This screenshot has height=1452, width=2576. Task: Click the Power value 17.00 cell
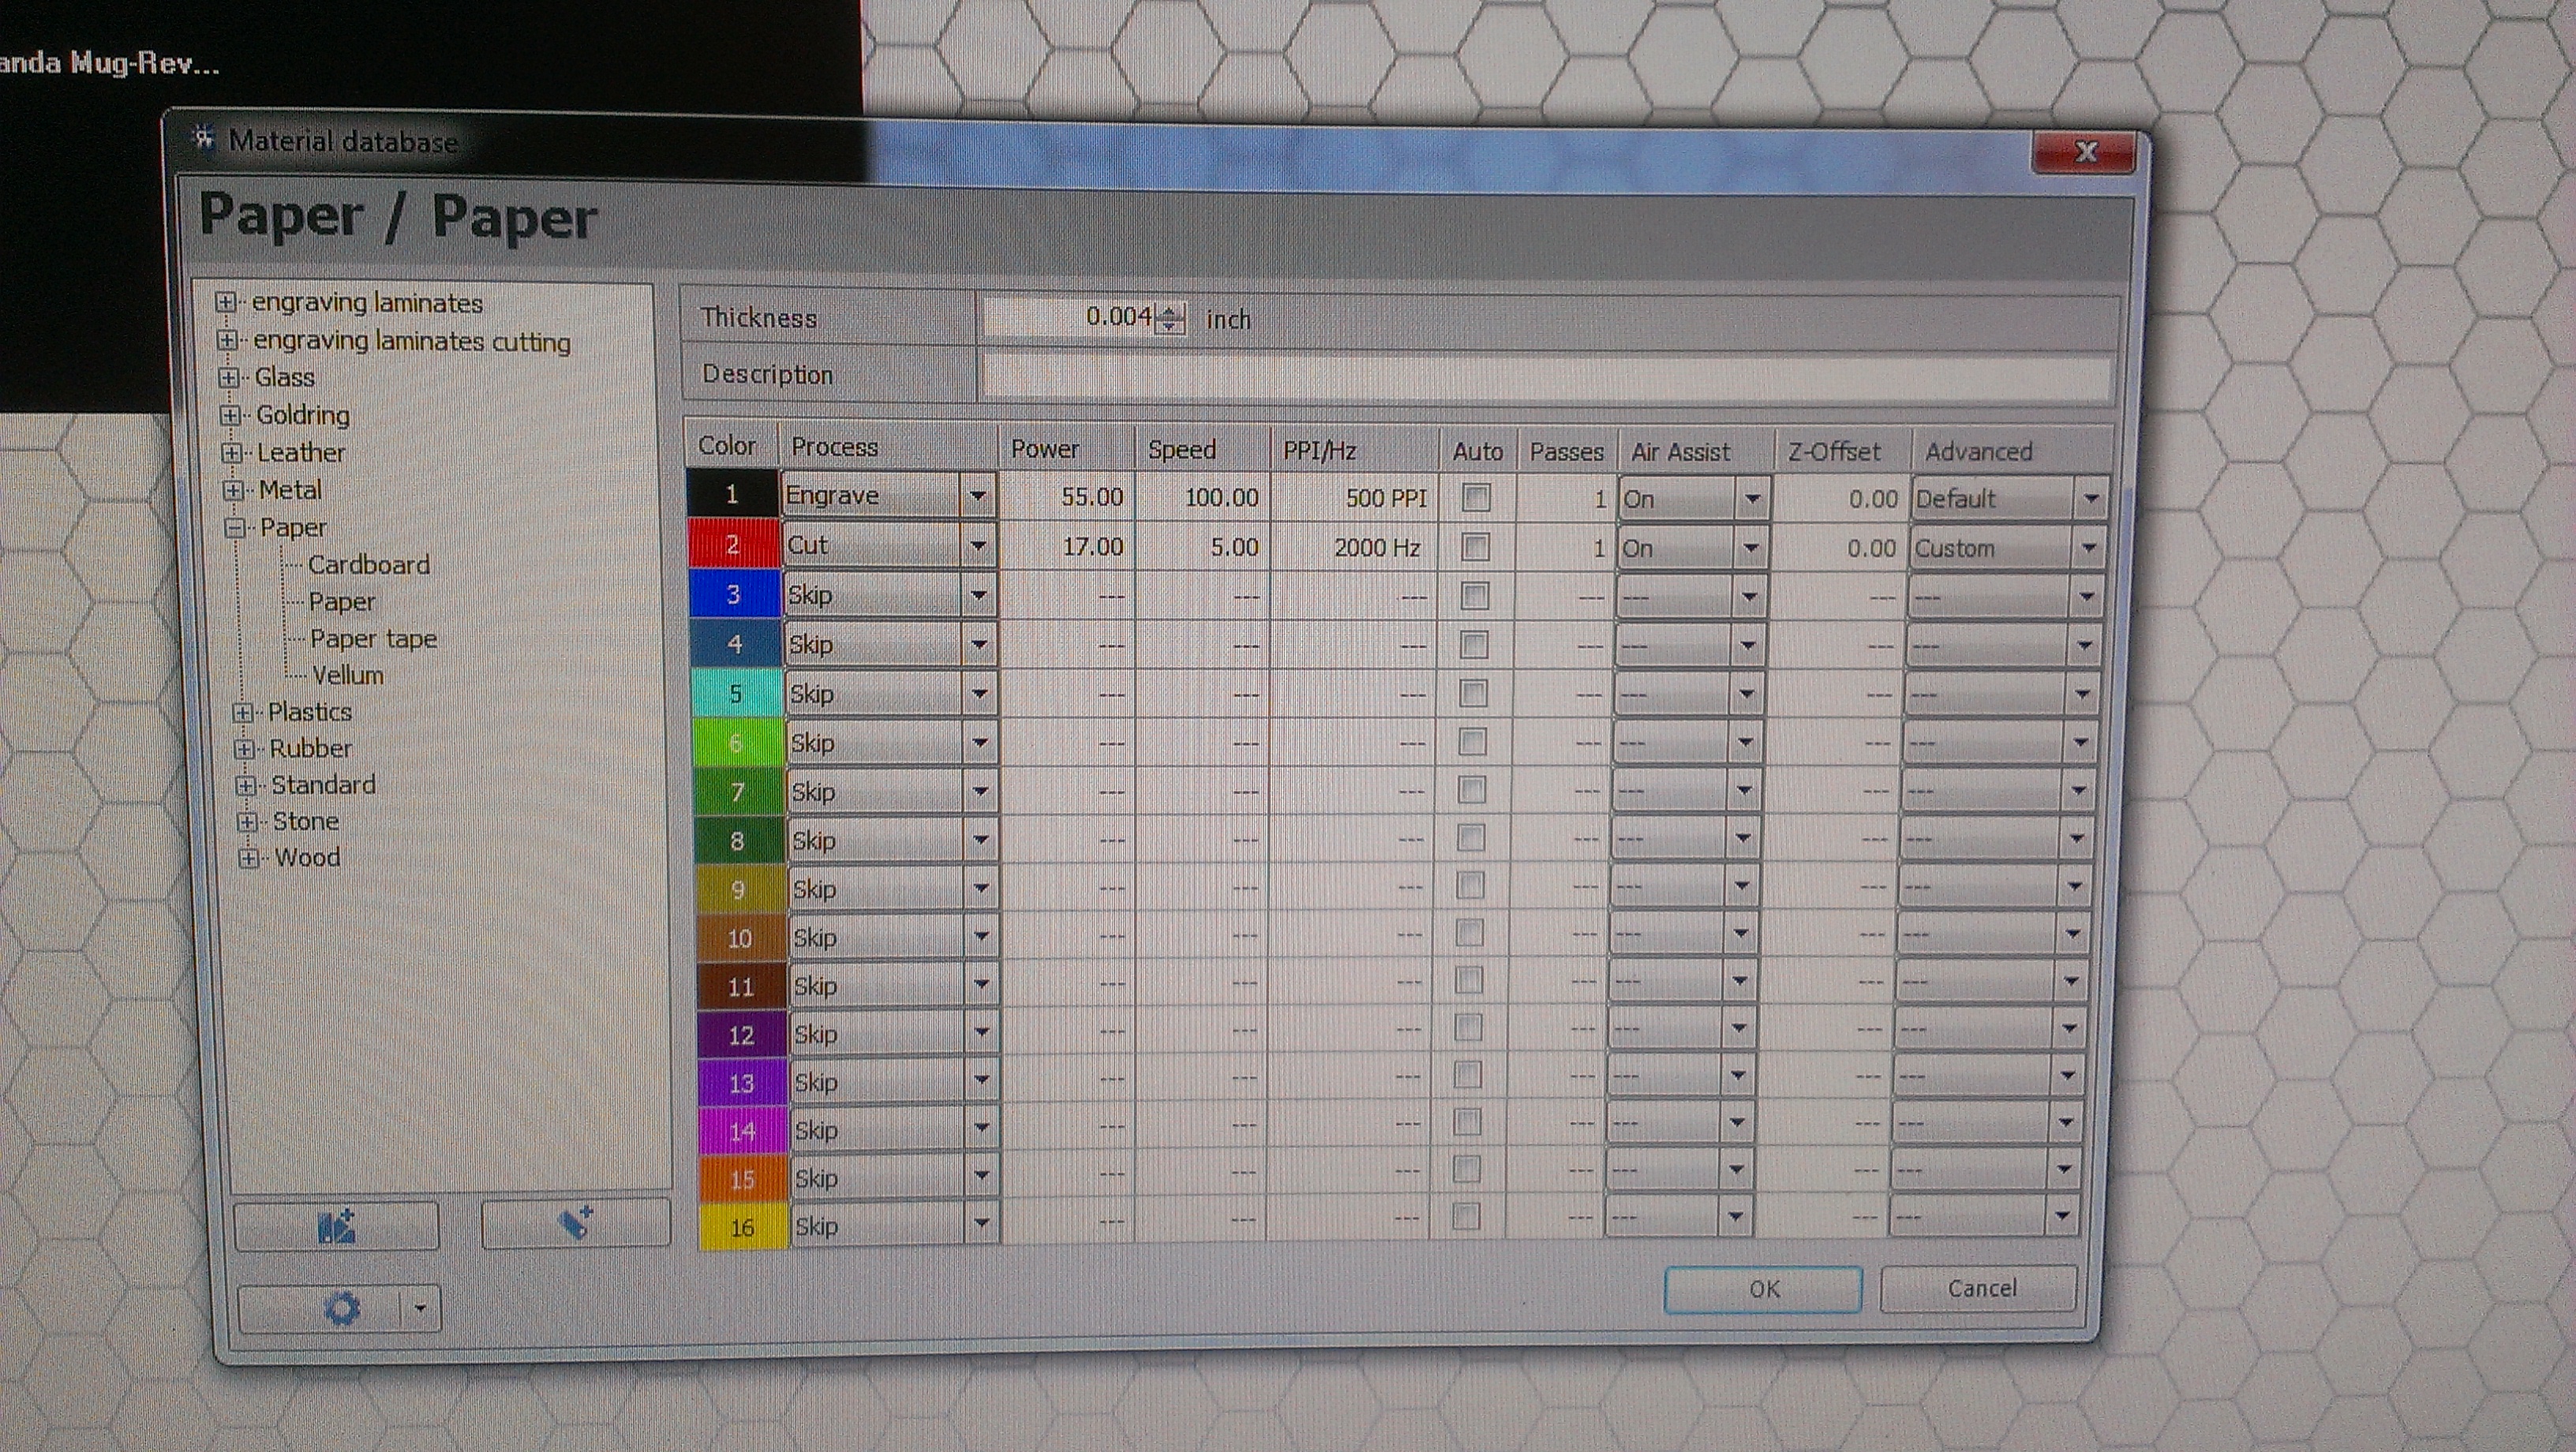tap(1067, 546)
